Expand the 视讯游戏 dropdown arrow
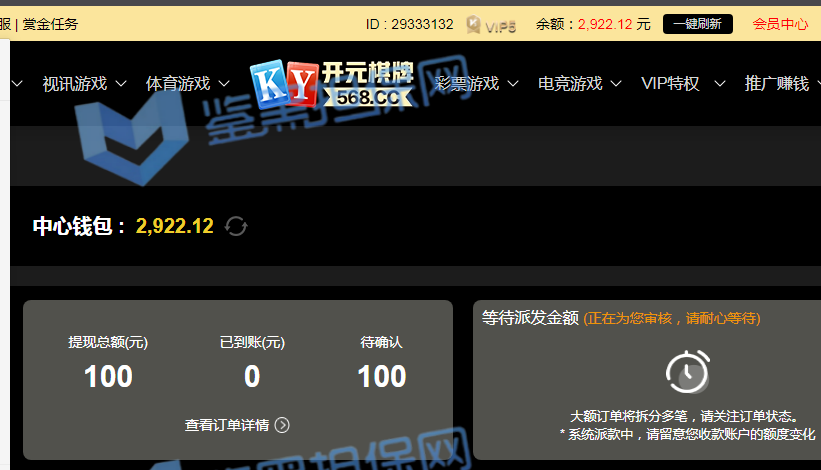Screen dimensions: 821x470 (121, 84)
